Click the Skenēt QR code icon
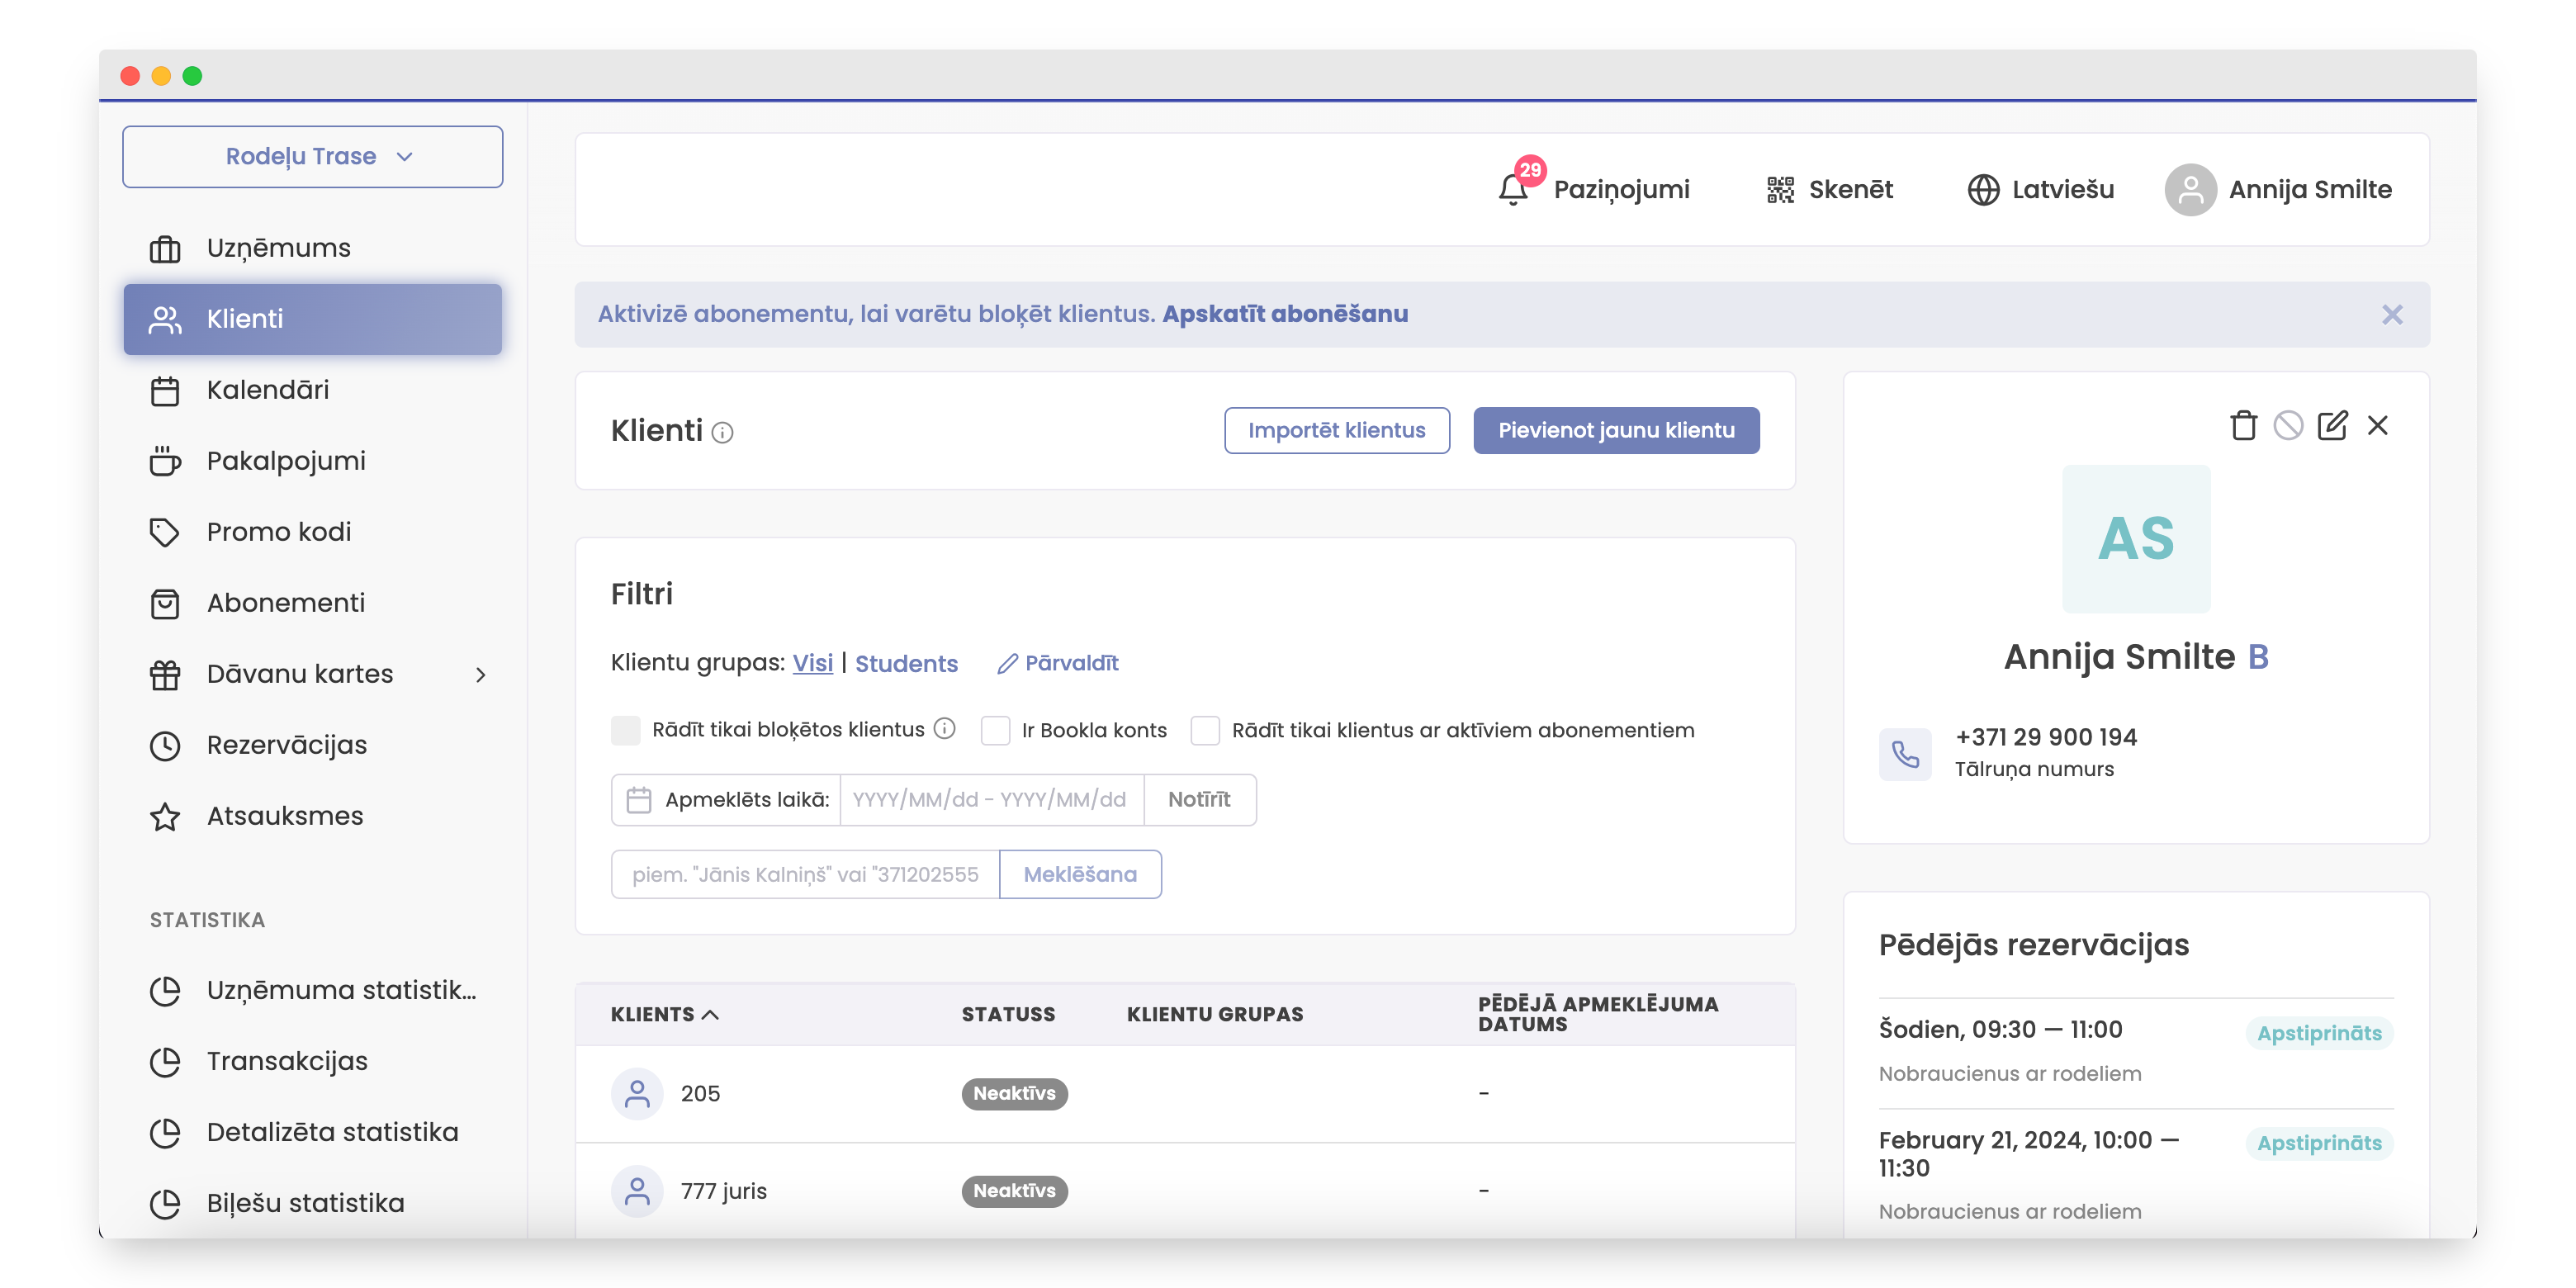Screen dimensions: 2576x1288 (x=1780, y=189)
